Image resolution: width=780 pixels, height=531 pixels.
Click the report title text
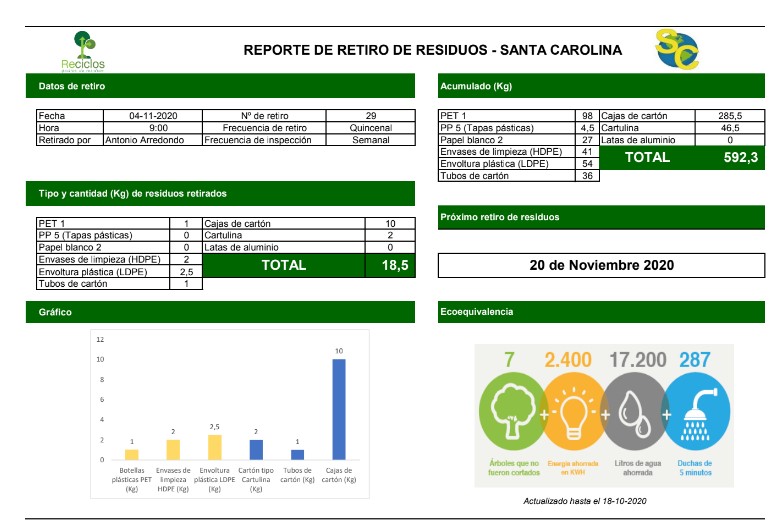tap(433, 50)
